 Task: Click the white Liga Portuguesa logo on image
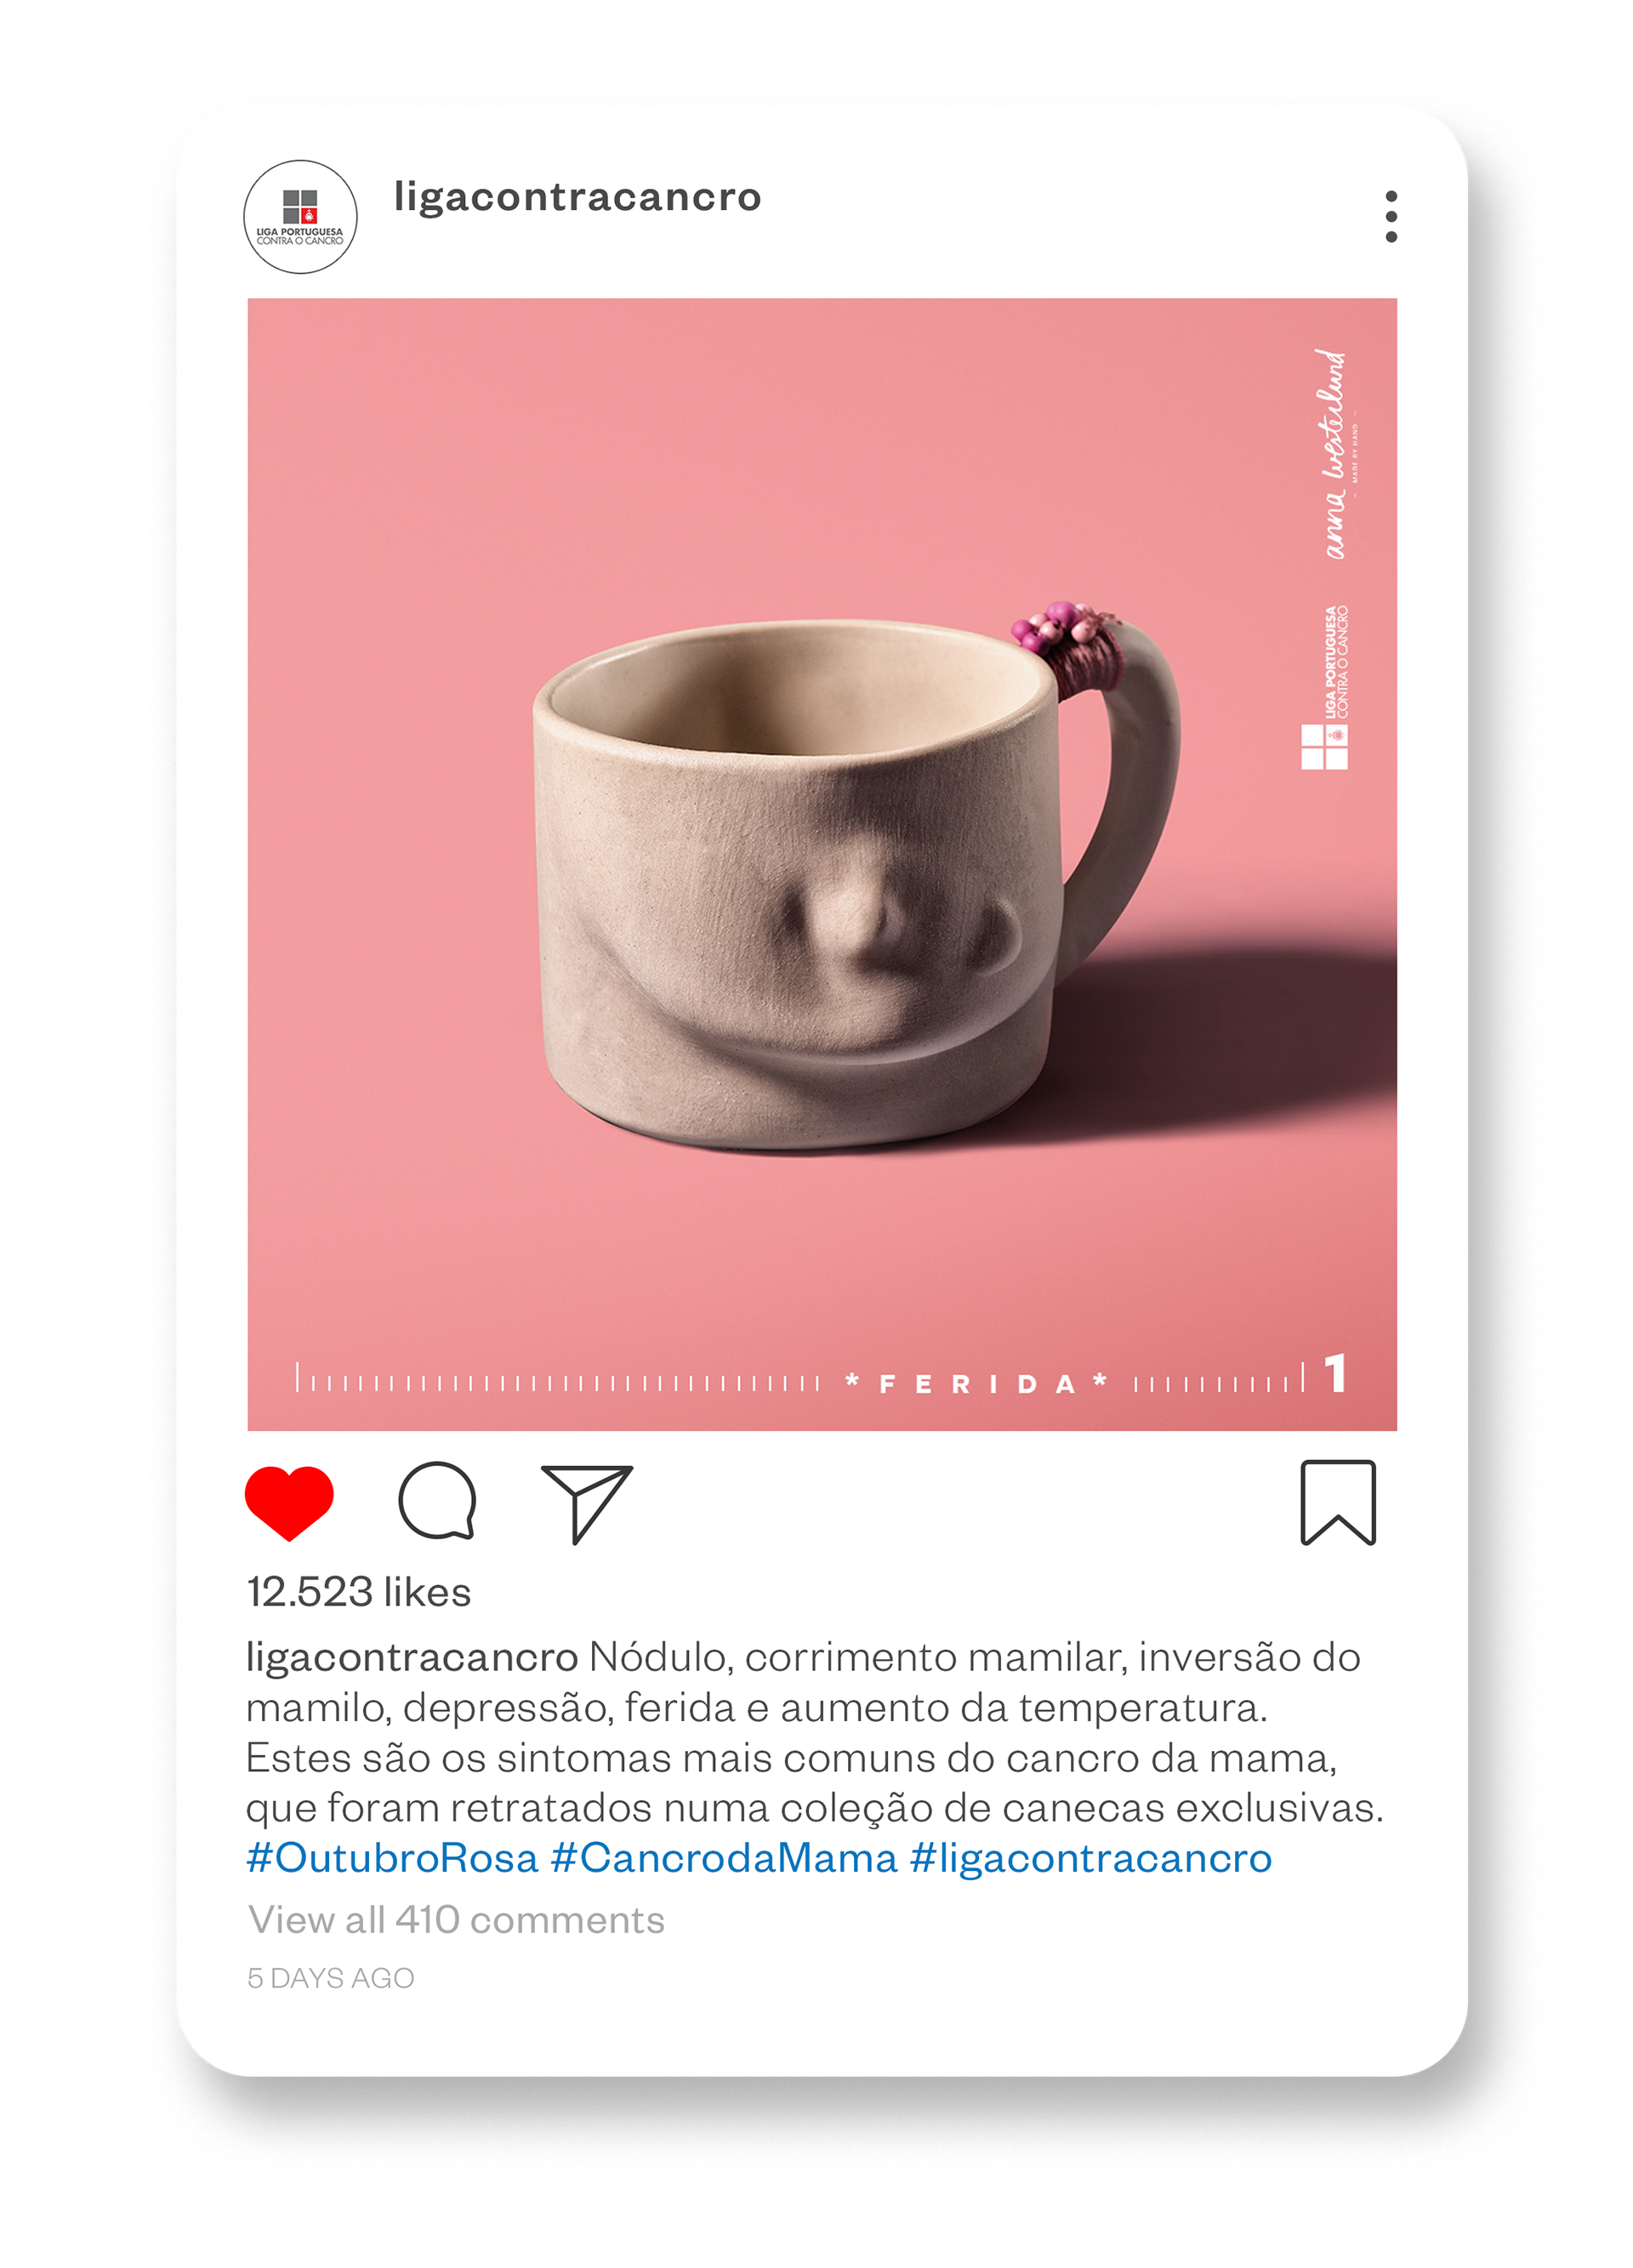pyautogui.click(x=1325, y=687)
